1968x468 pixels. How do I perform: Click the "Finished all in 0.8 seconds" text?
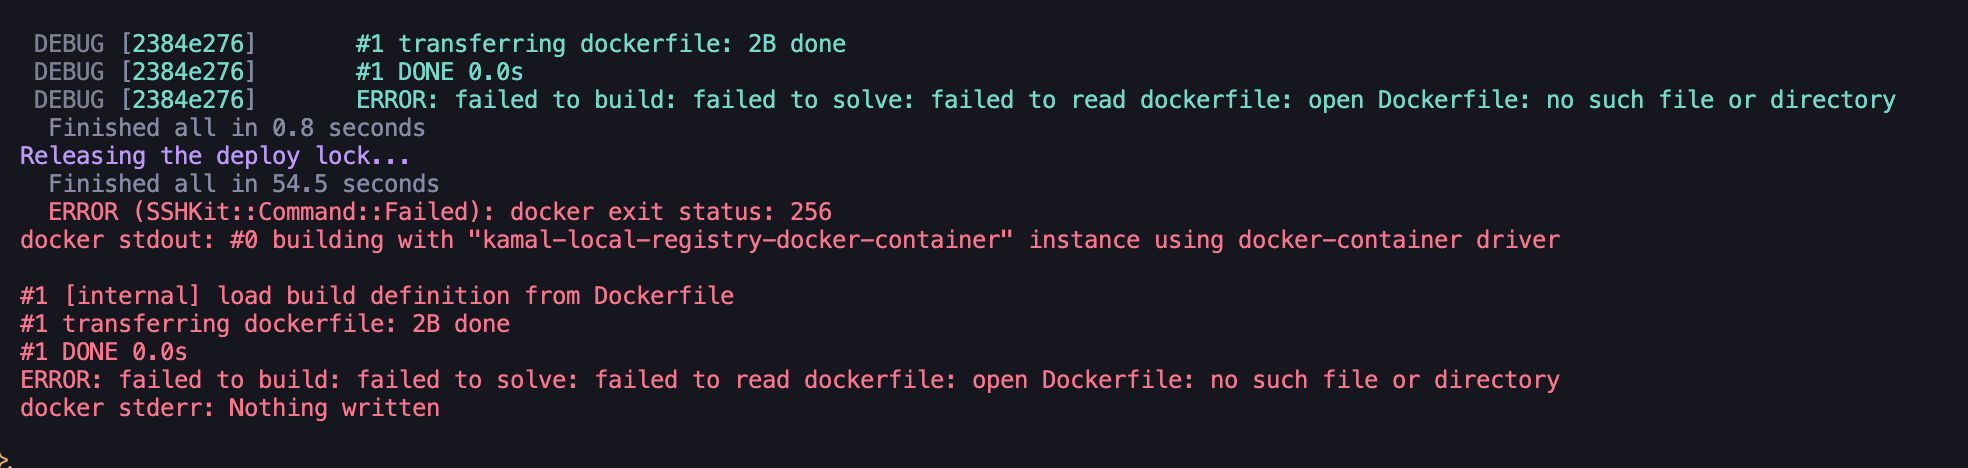coord(236,128)
